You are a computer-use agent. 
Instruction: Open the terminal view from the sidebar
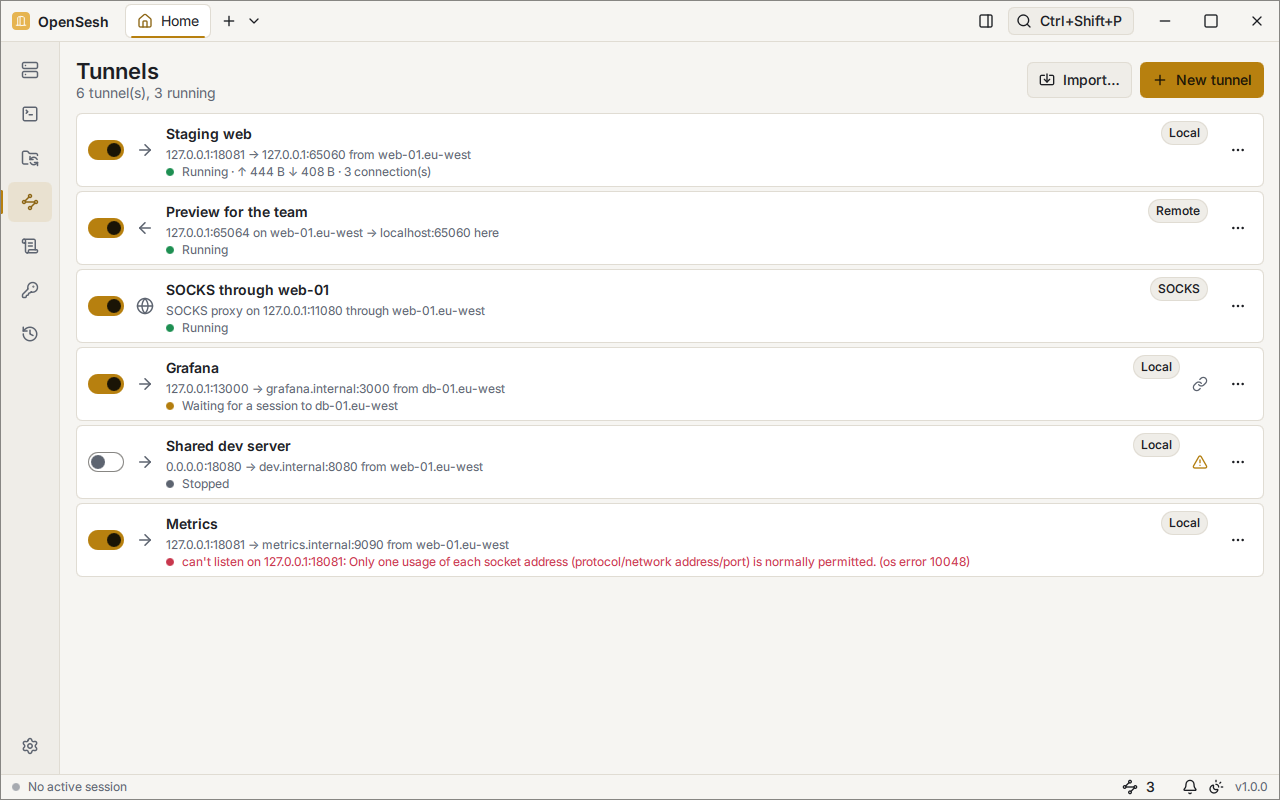coord(30,114)
